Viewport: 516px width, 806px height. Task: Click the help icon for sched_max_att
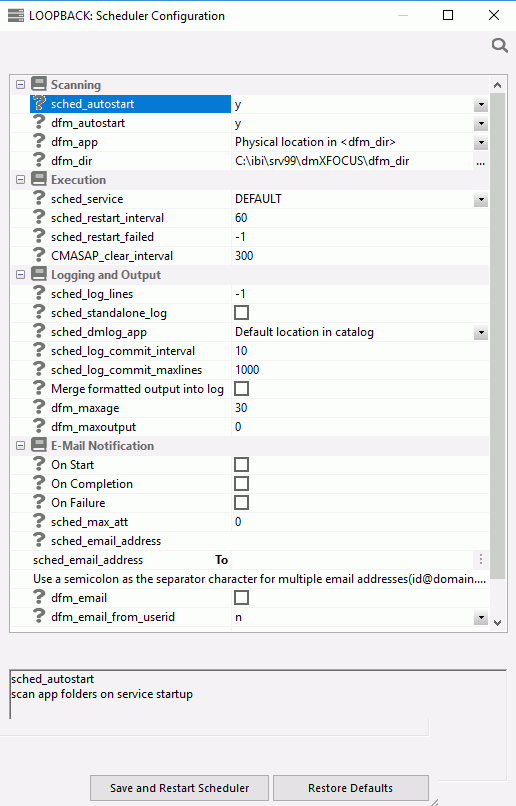39,522
